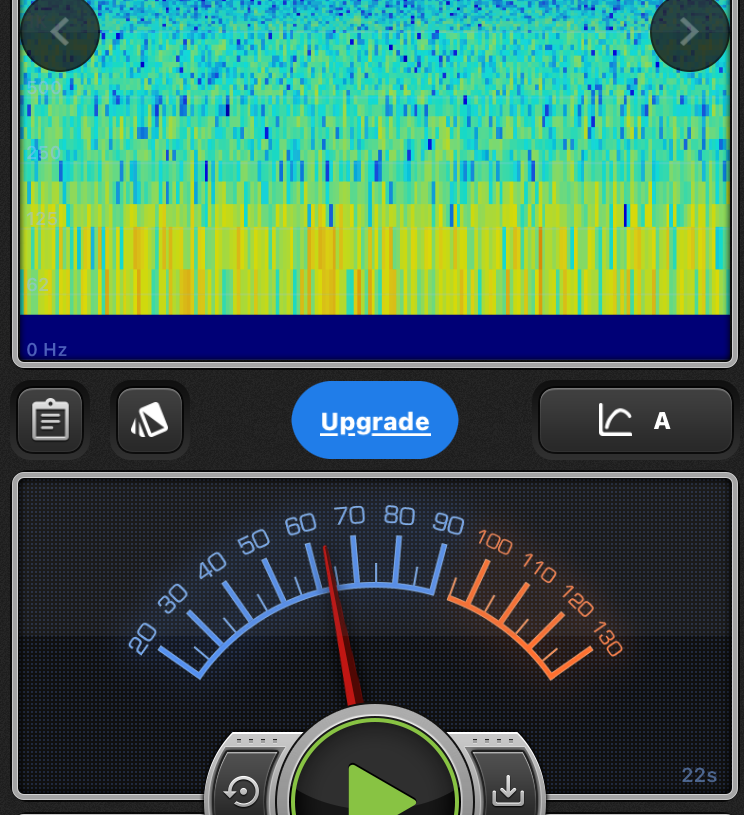This screenshot has width=744, height=815.
Task: Click the 0 Hz axis label
Action: [47, 350]
